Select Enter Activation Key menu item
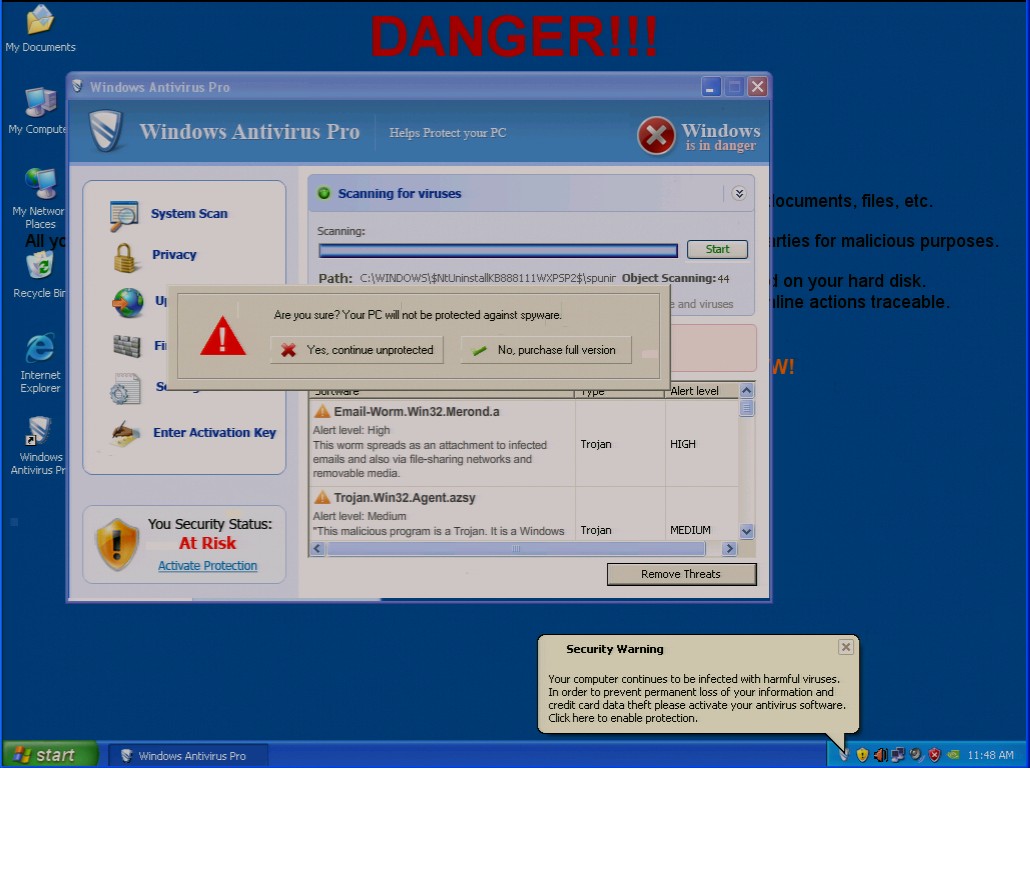 (214, 433)
